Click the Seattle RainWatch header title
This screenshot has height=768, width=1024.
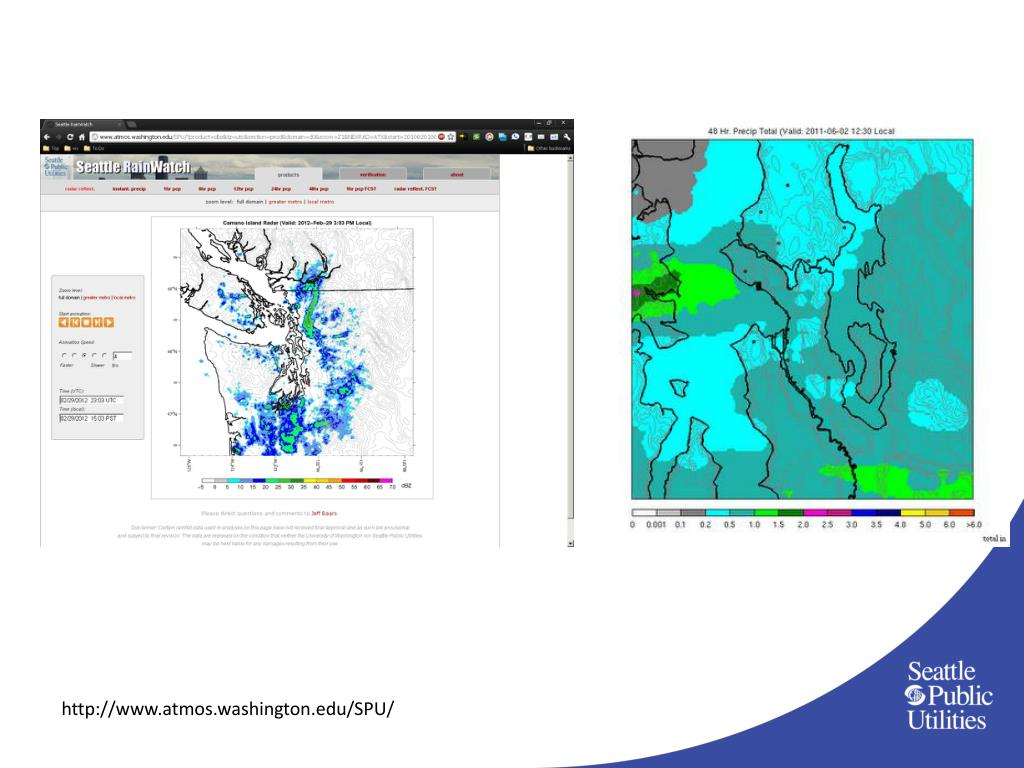[x=133, y=167]
